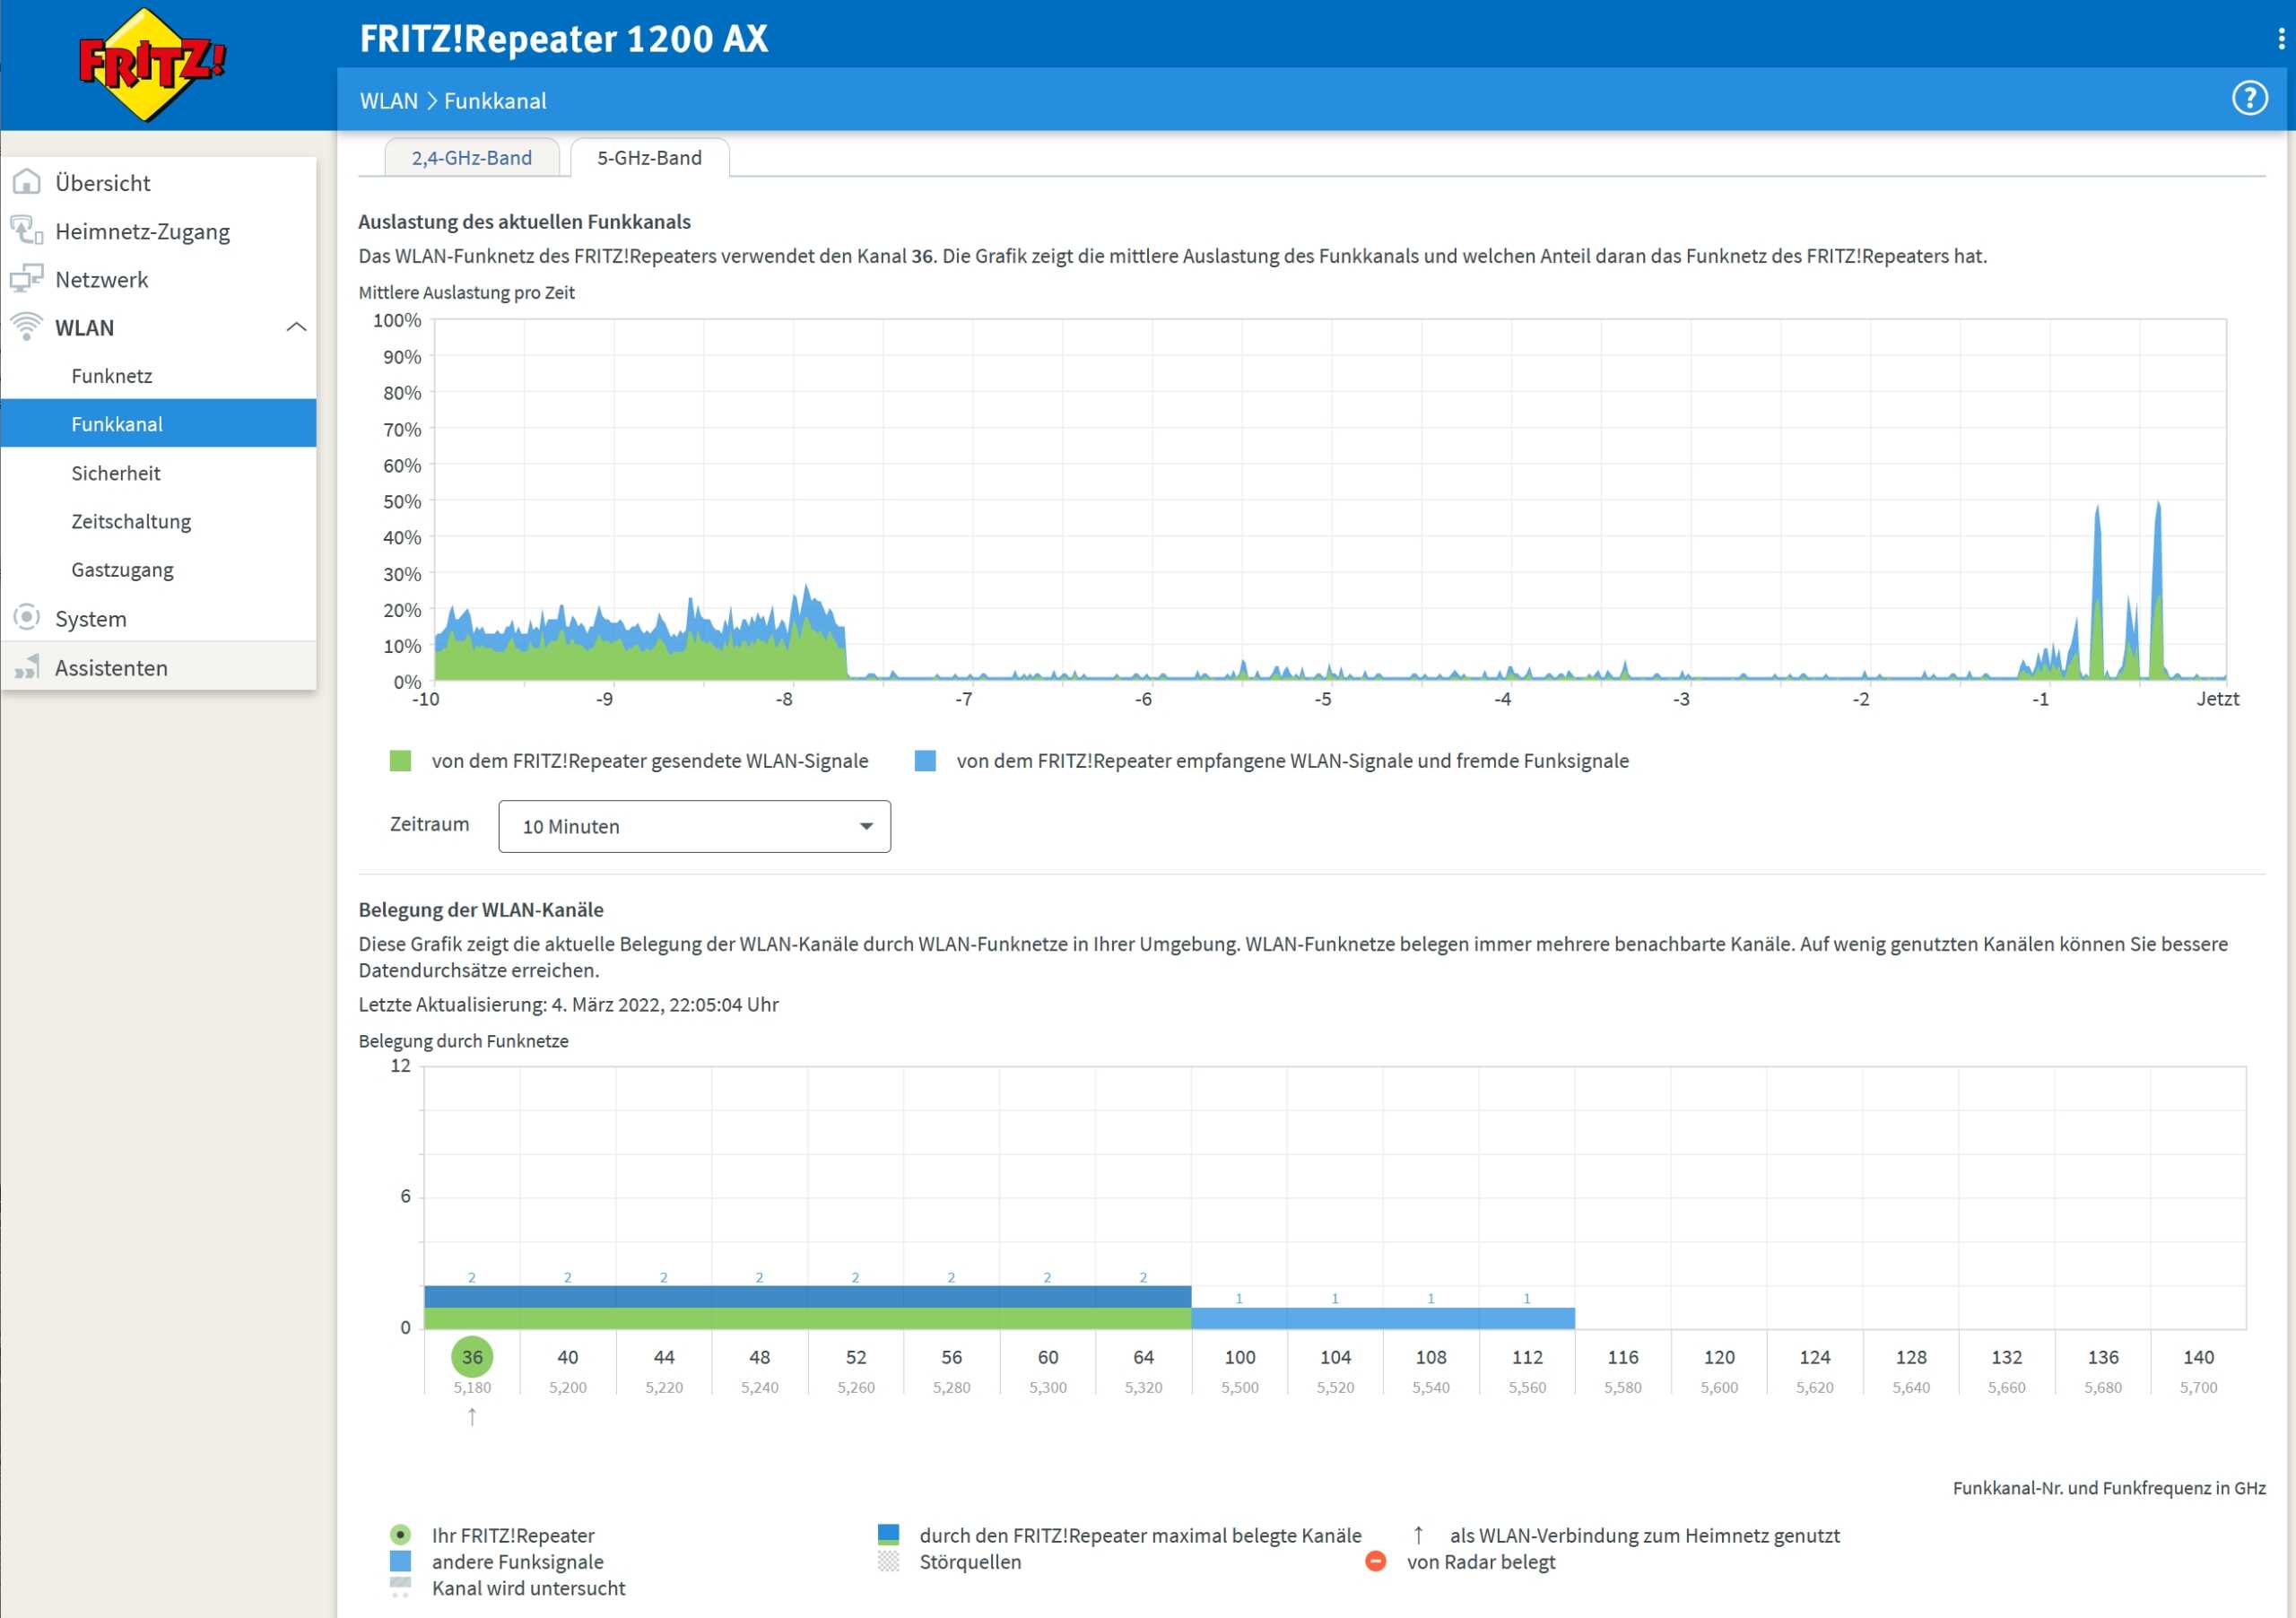Click the Heimnetz connection arrow legend icon
The width and height of the screenshot is (2296, 1618).
1418,1534
